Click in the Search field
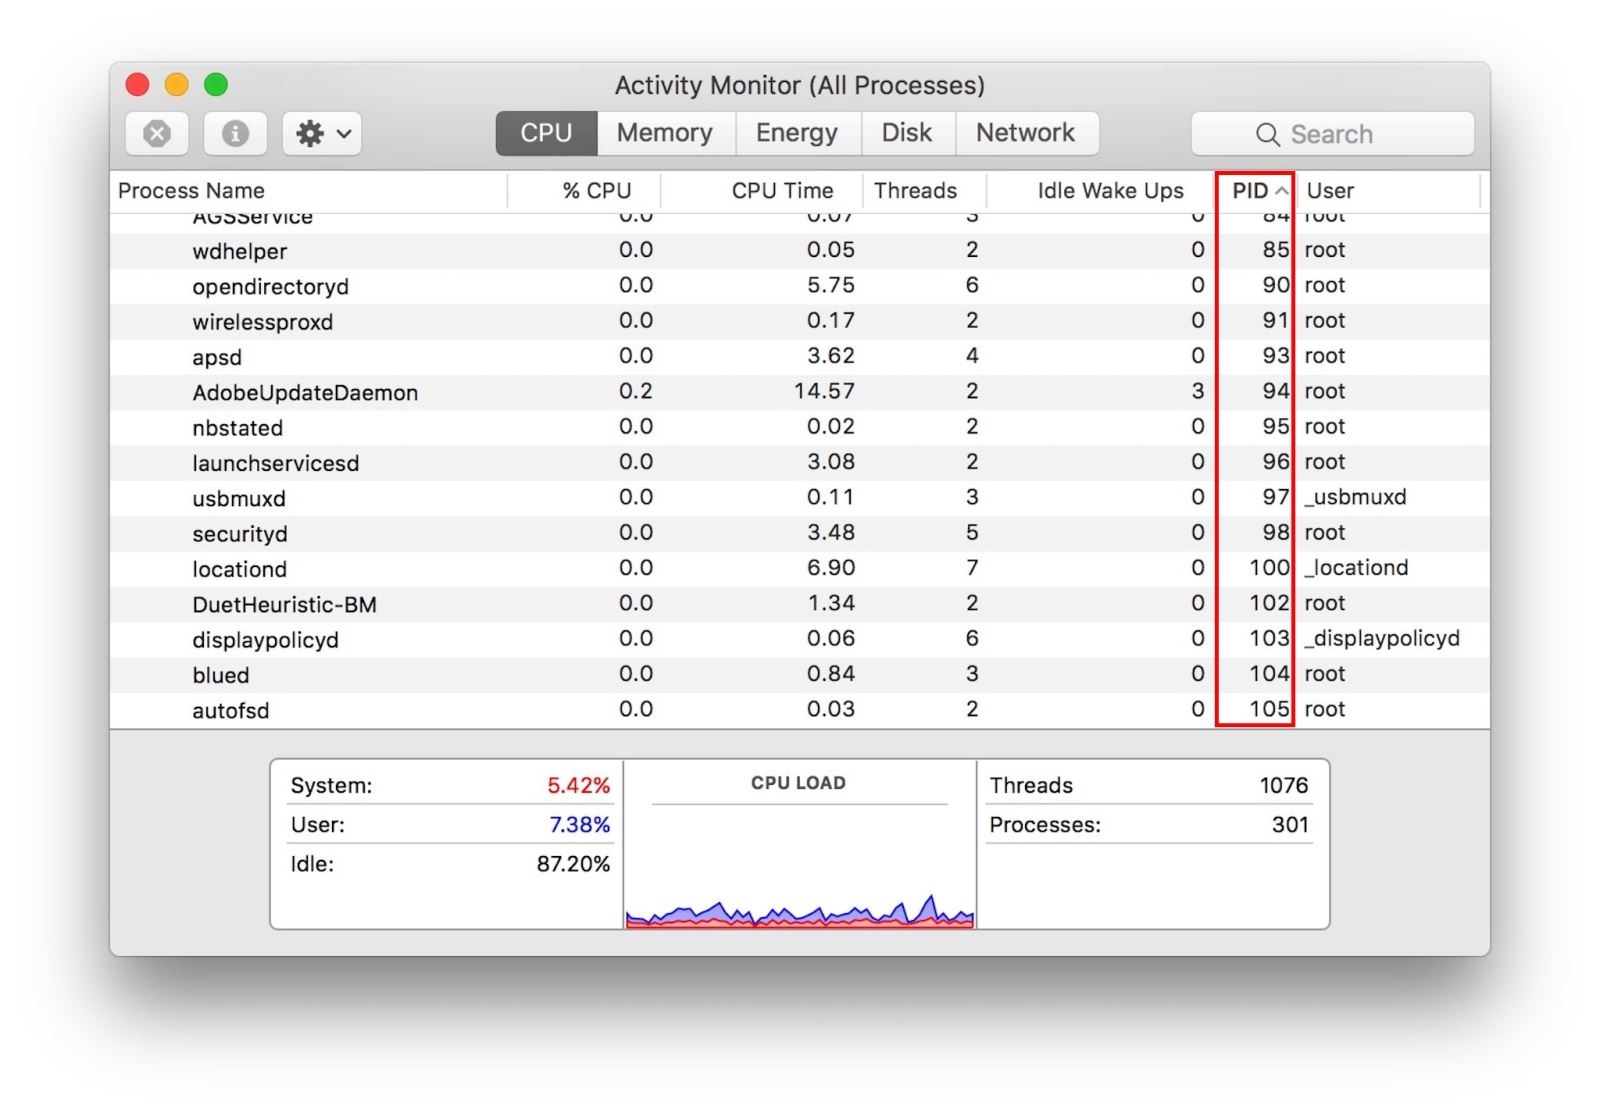1600x1113 pixels. (x=1332, y=134)
